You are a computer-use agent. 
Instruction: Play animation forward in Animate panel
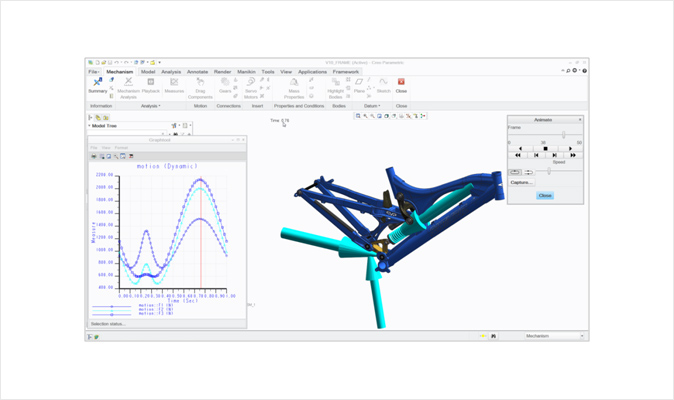point(570,149)
